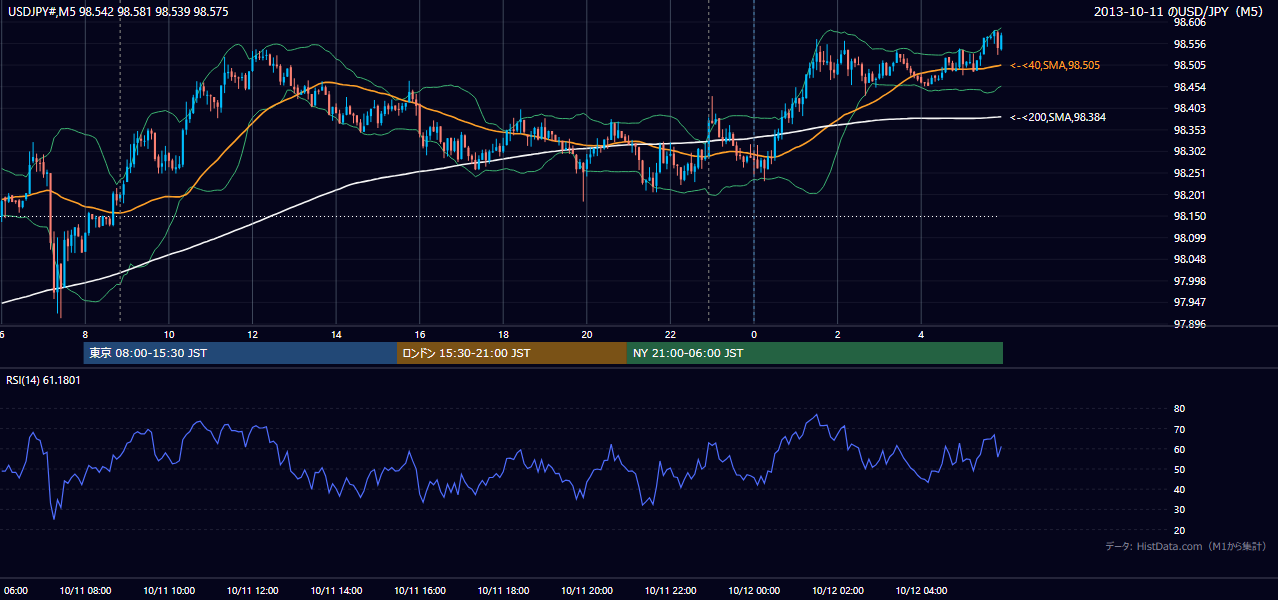Viewport: 1278px width, 600px height.
Task: Click the 10/11 08:00 time axis label
Action: click(x=85, y=591)
